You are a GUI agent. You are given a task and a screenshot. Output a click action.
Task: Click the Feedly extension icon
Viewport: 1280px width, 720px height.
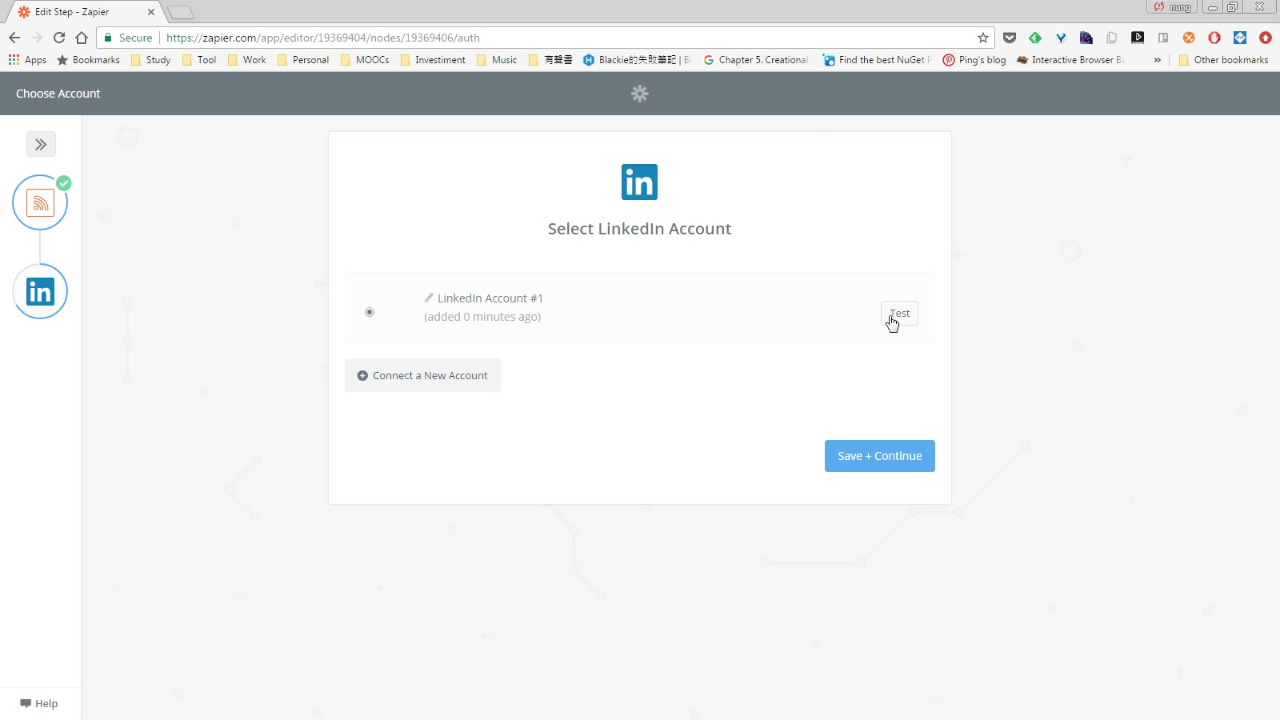(x=1035, y=38)
